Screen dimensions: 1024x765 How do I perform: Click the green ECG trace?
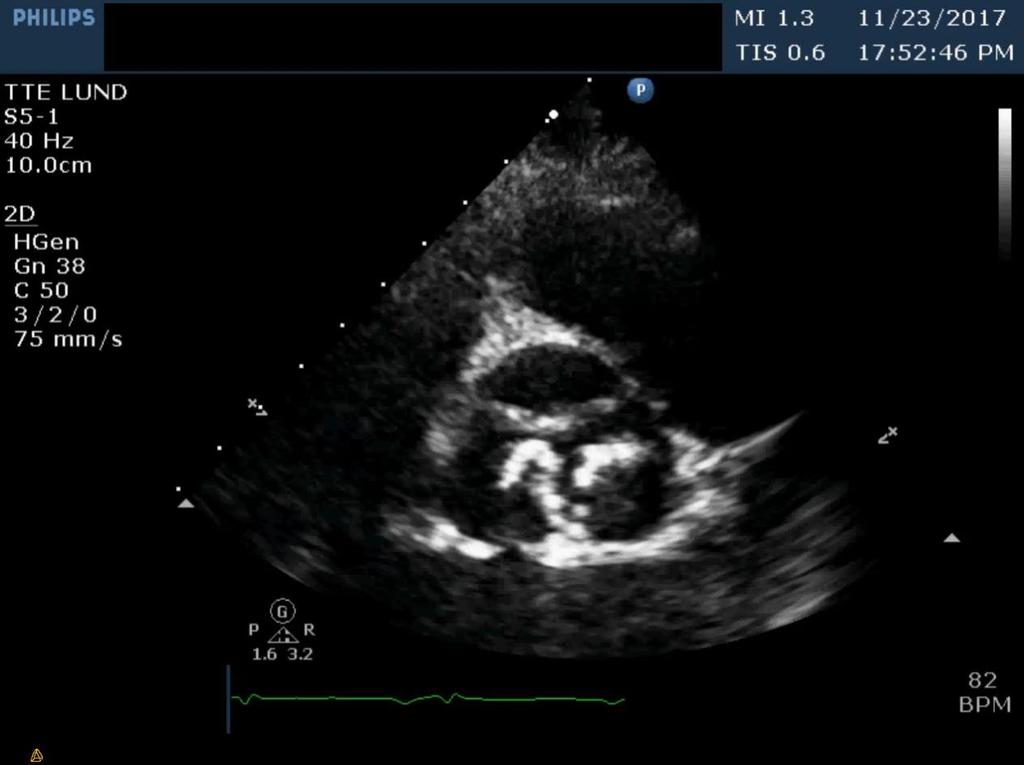[428, 700]
